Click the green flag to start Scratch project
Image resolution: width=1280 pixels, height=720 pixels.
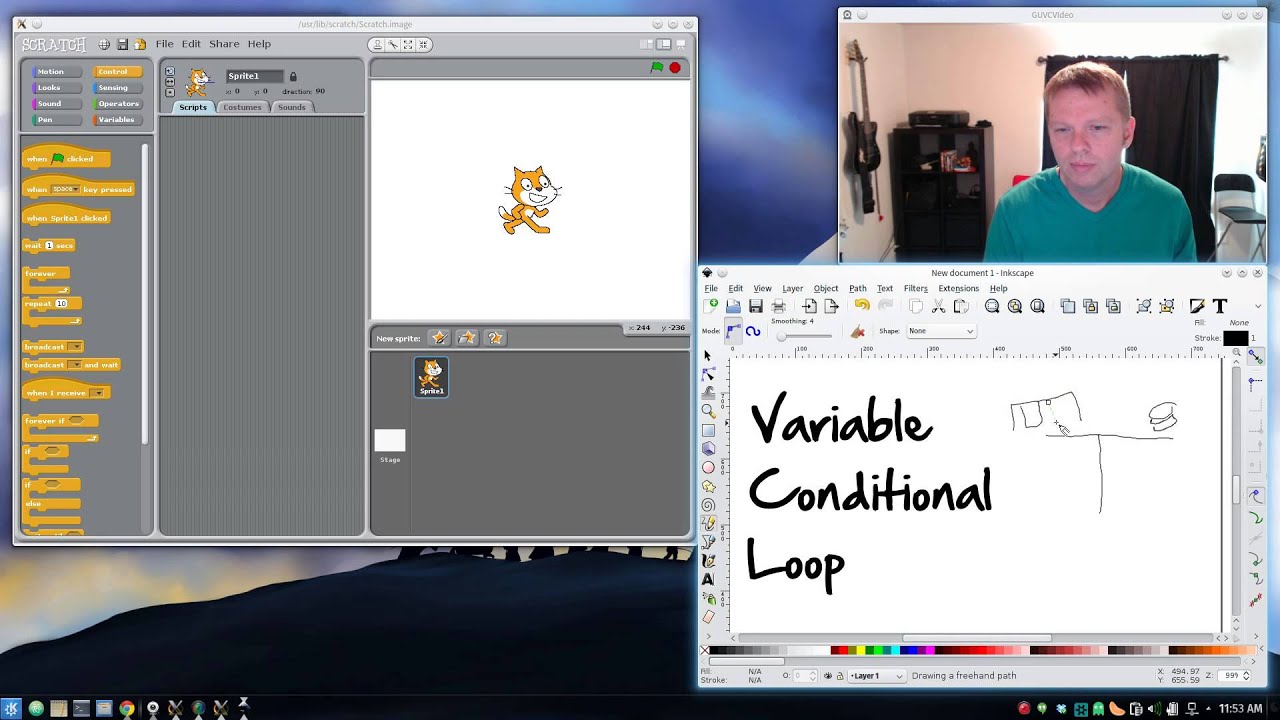pos(657,68)
